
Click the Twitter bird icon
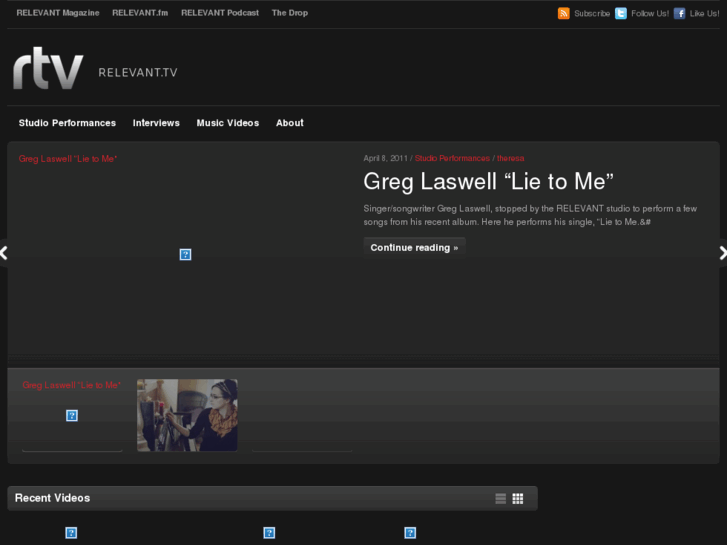[621, 13]
